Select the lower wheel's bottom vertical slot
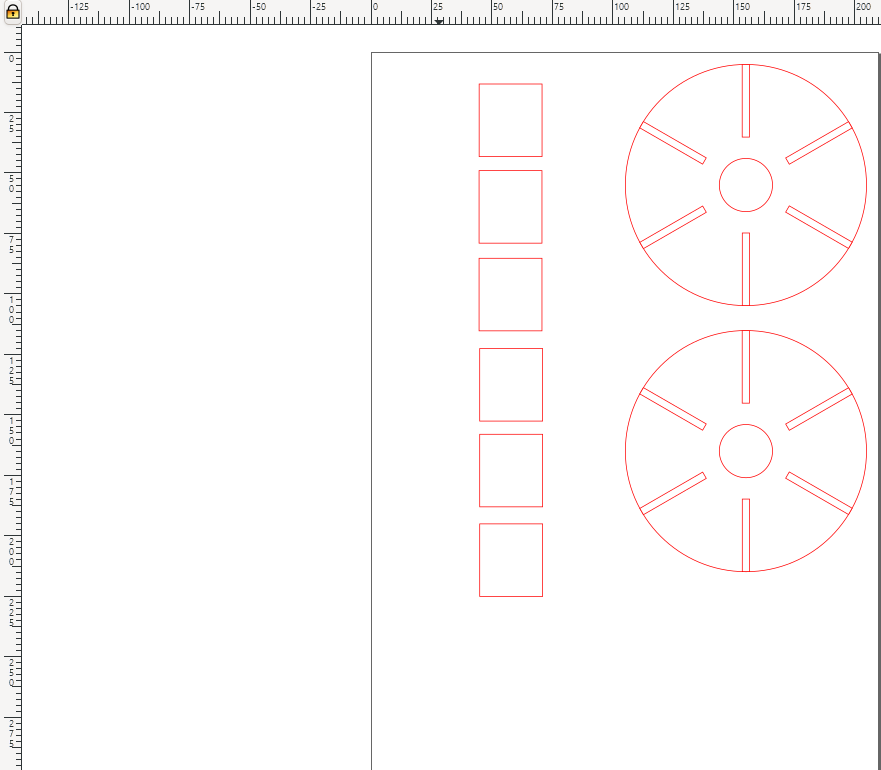 point(746,535)
